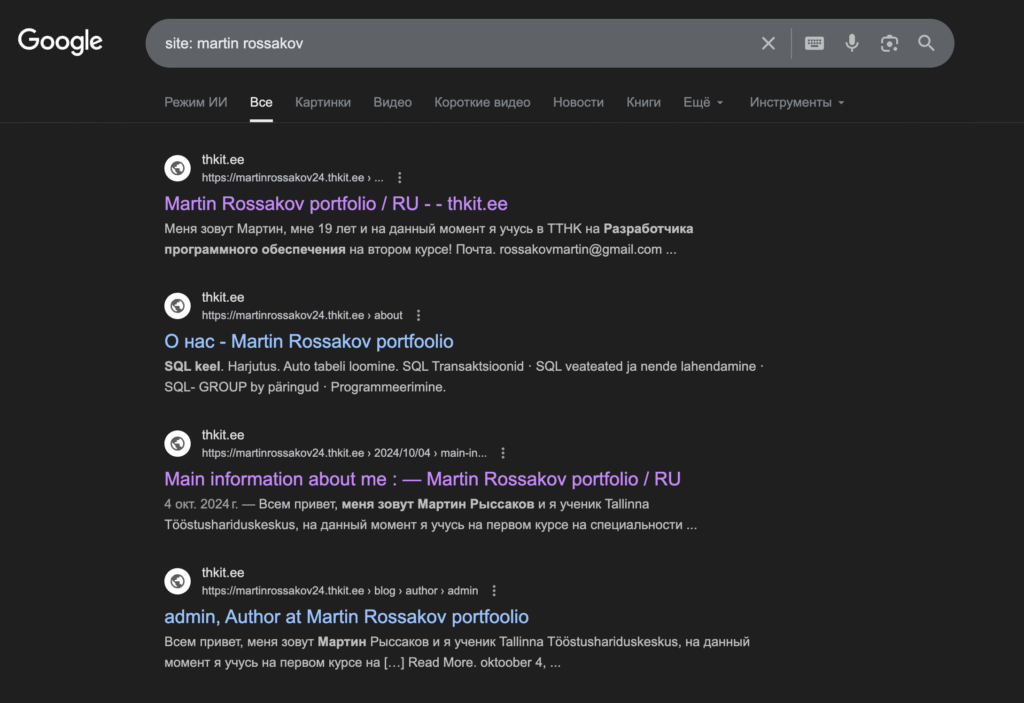This screenshot has height=703, width=1024.
Task: Start voice search with microphone icon
Action: click(x=852, y=43)
